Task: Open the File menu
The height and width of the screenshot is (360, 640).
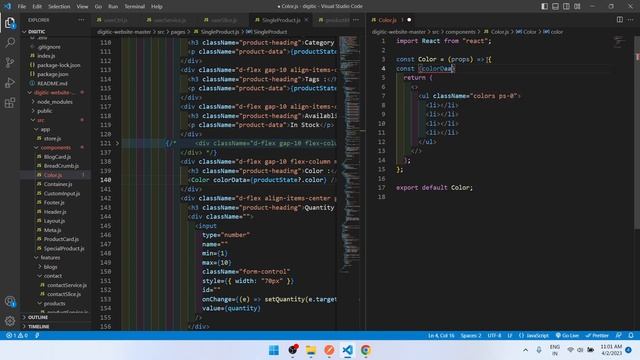Action: [x=22, y=7]
